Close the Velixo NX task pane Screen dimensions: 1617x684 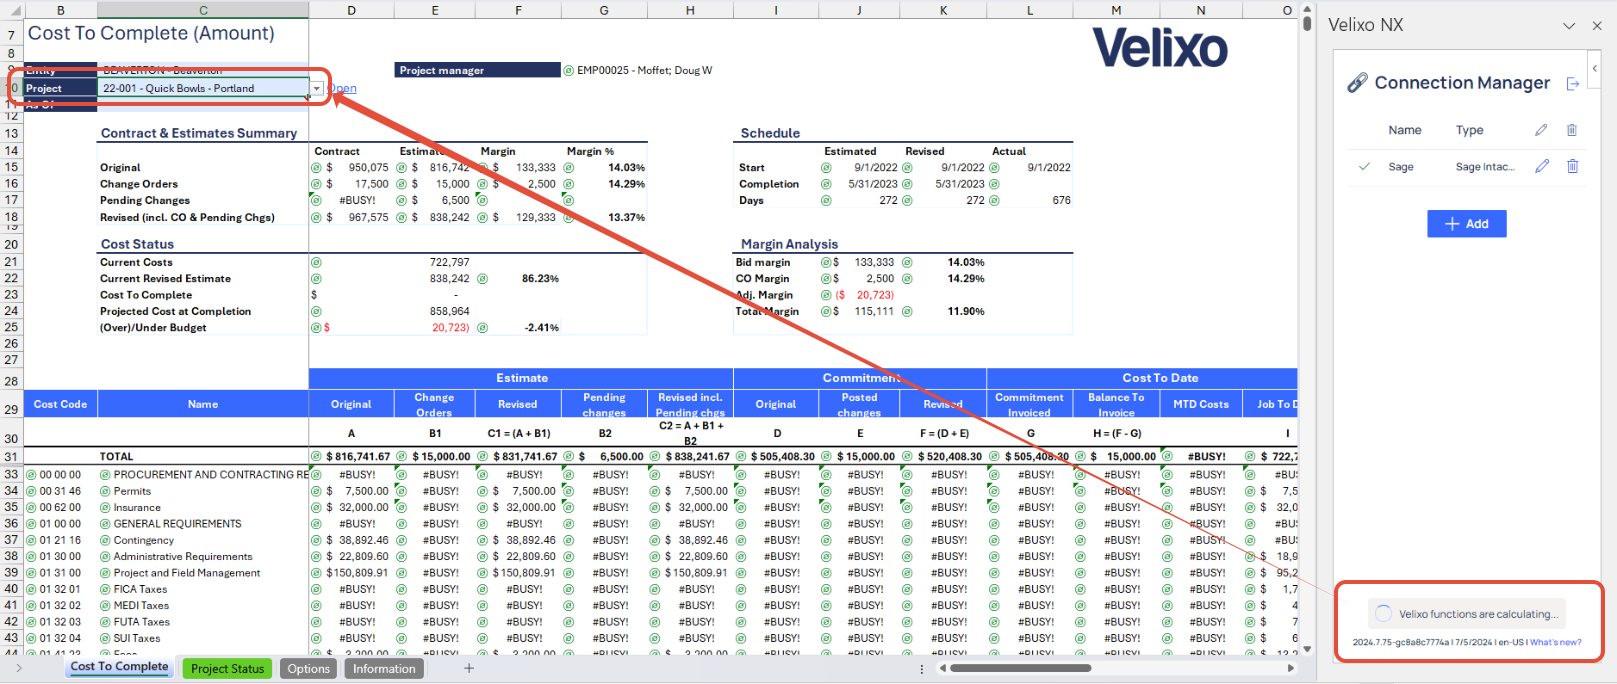coord(1597,25)
